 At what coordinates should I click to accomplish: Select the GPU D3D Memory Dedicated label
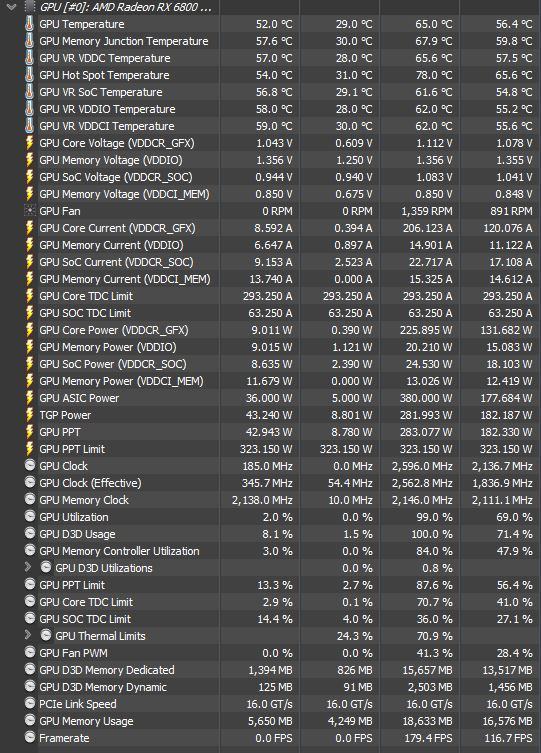click(107, 670)
